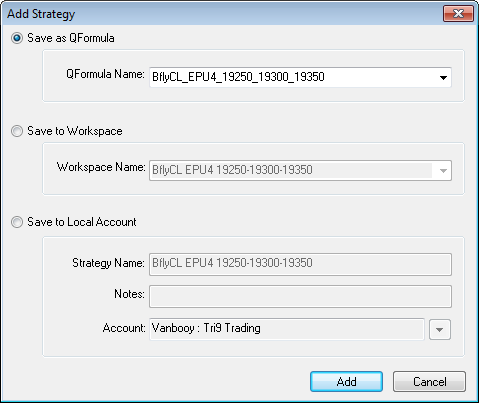Confirm with the Add button

click(x=346, y=382)
